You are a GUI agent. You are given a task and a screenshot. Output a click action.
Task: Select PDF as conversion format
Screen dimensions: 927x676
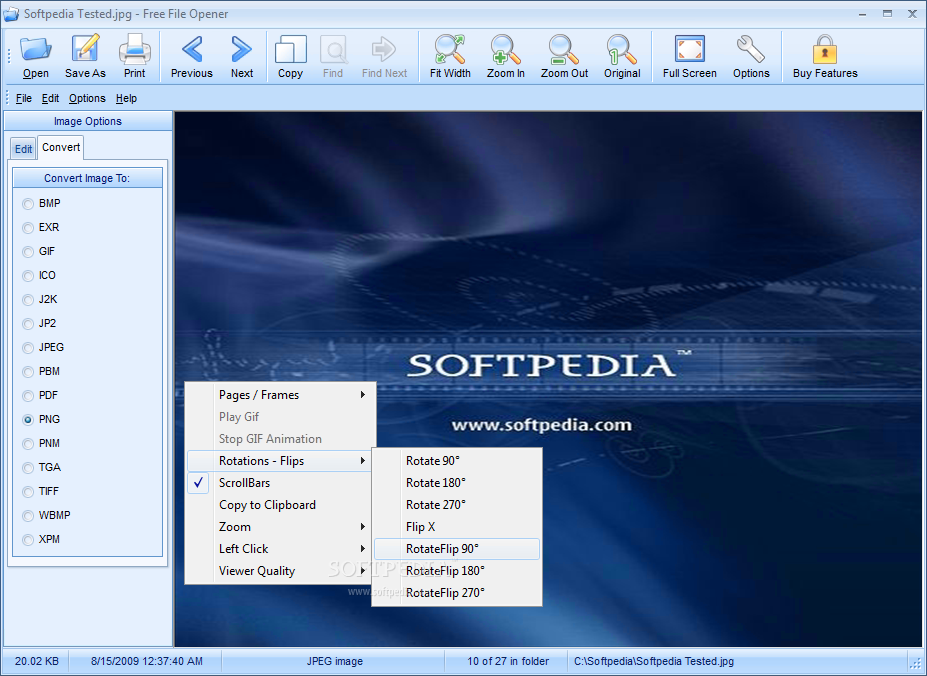click(x=28, y=396)
